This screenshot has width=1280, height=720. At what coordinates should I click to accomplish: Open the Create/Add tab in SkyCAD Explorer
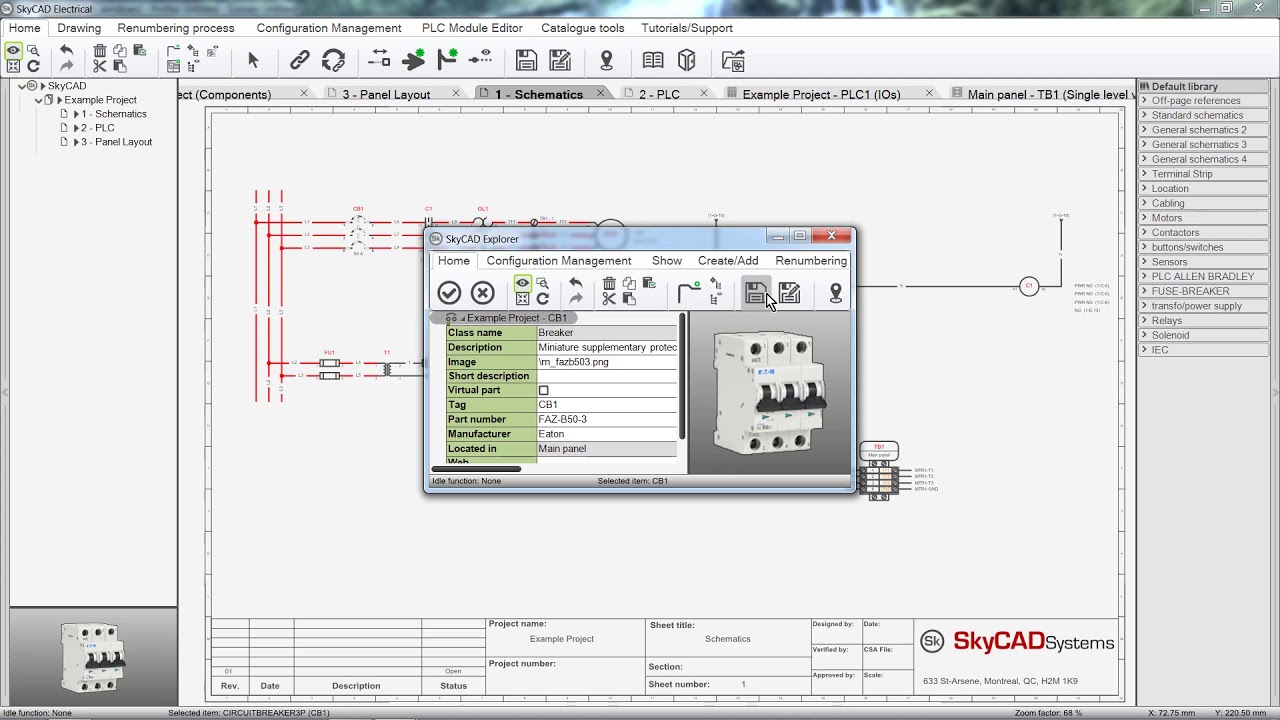coord(728,261)
